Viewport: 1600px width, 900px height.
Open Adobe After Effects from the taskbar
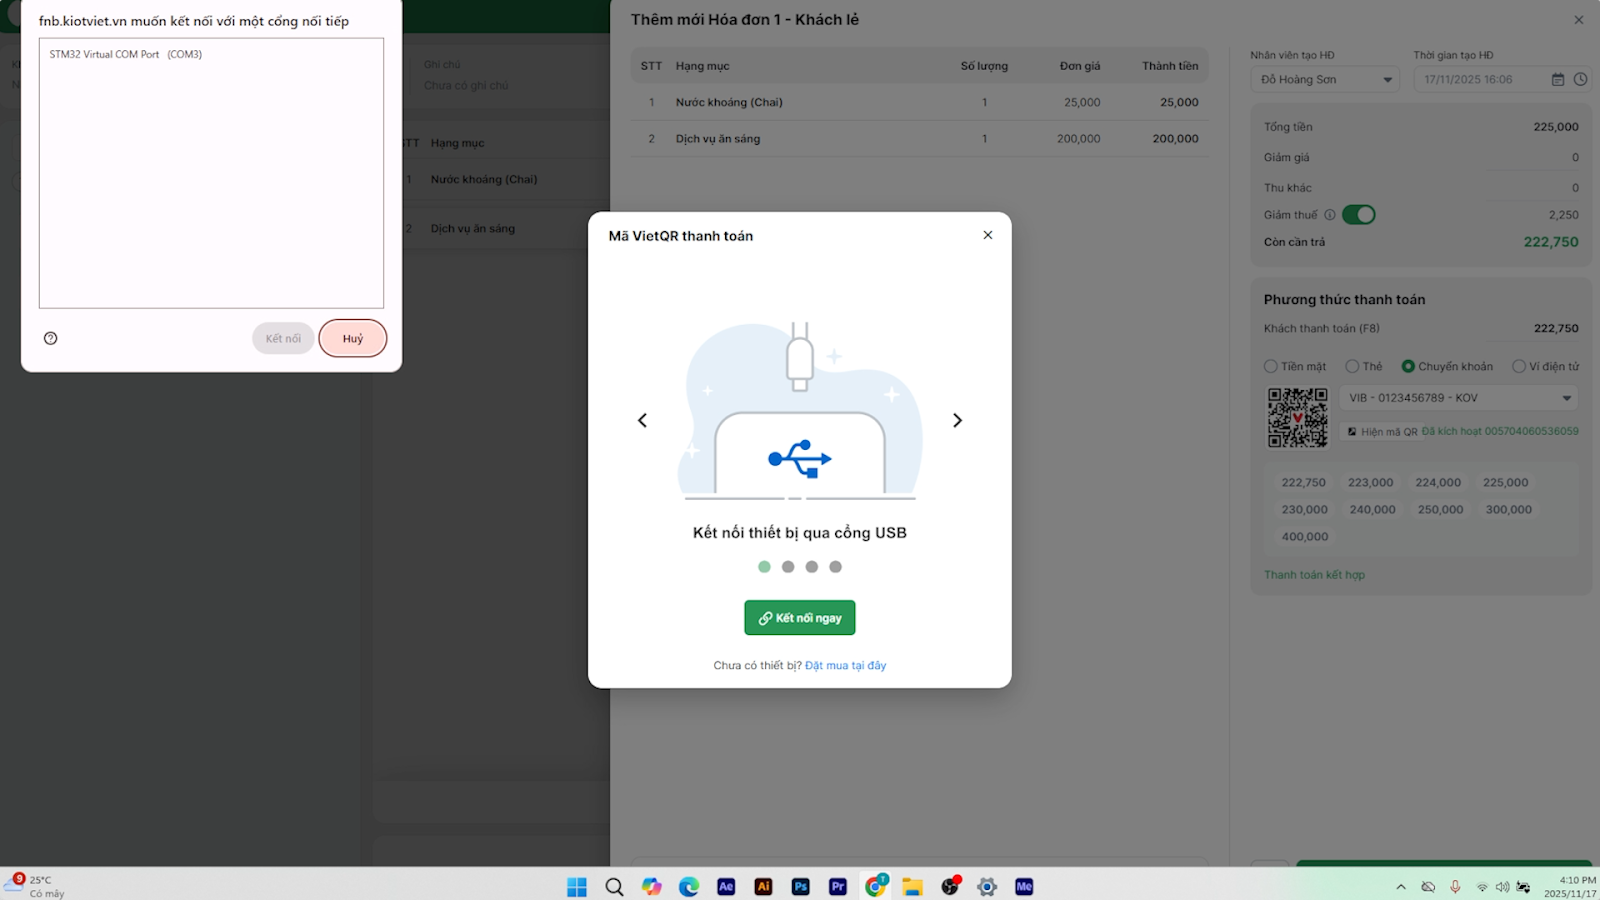[726, 887]
